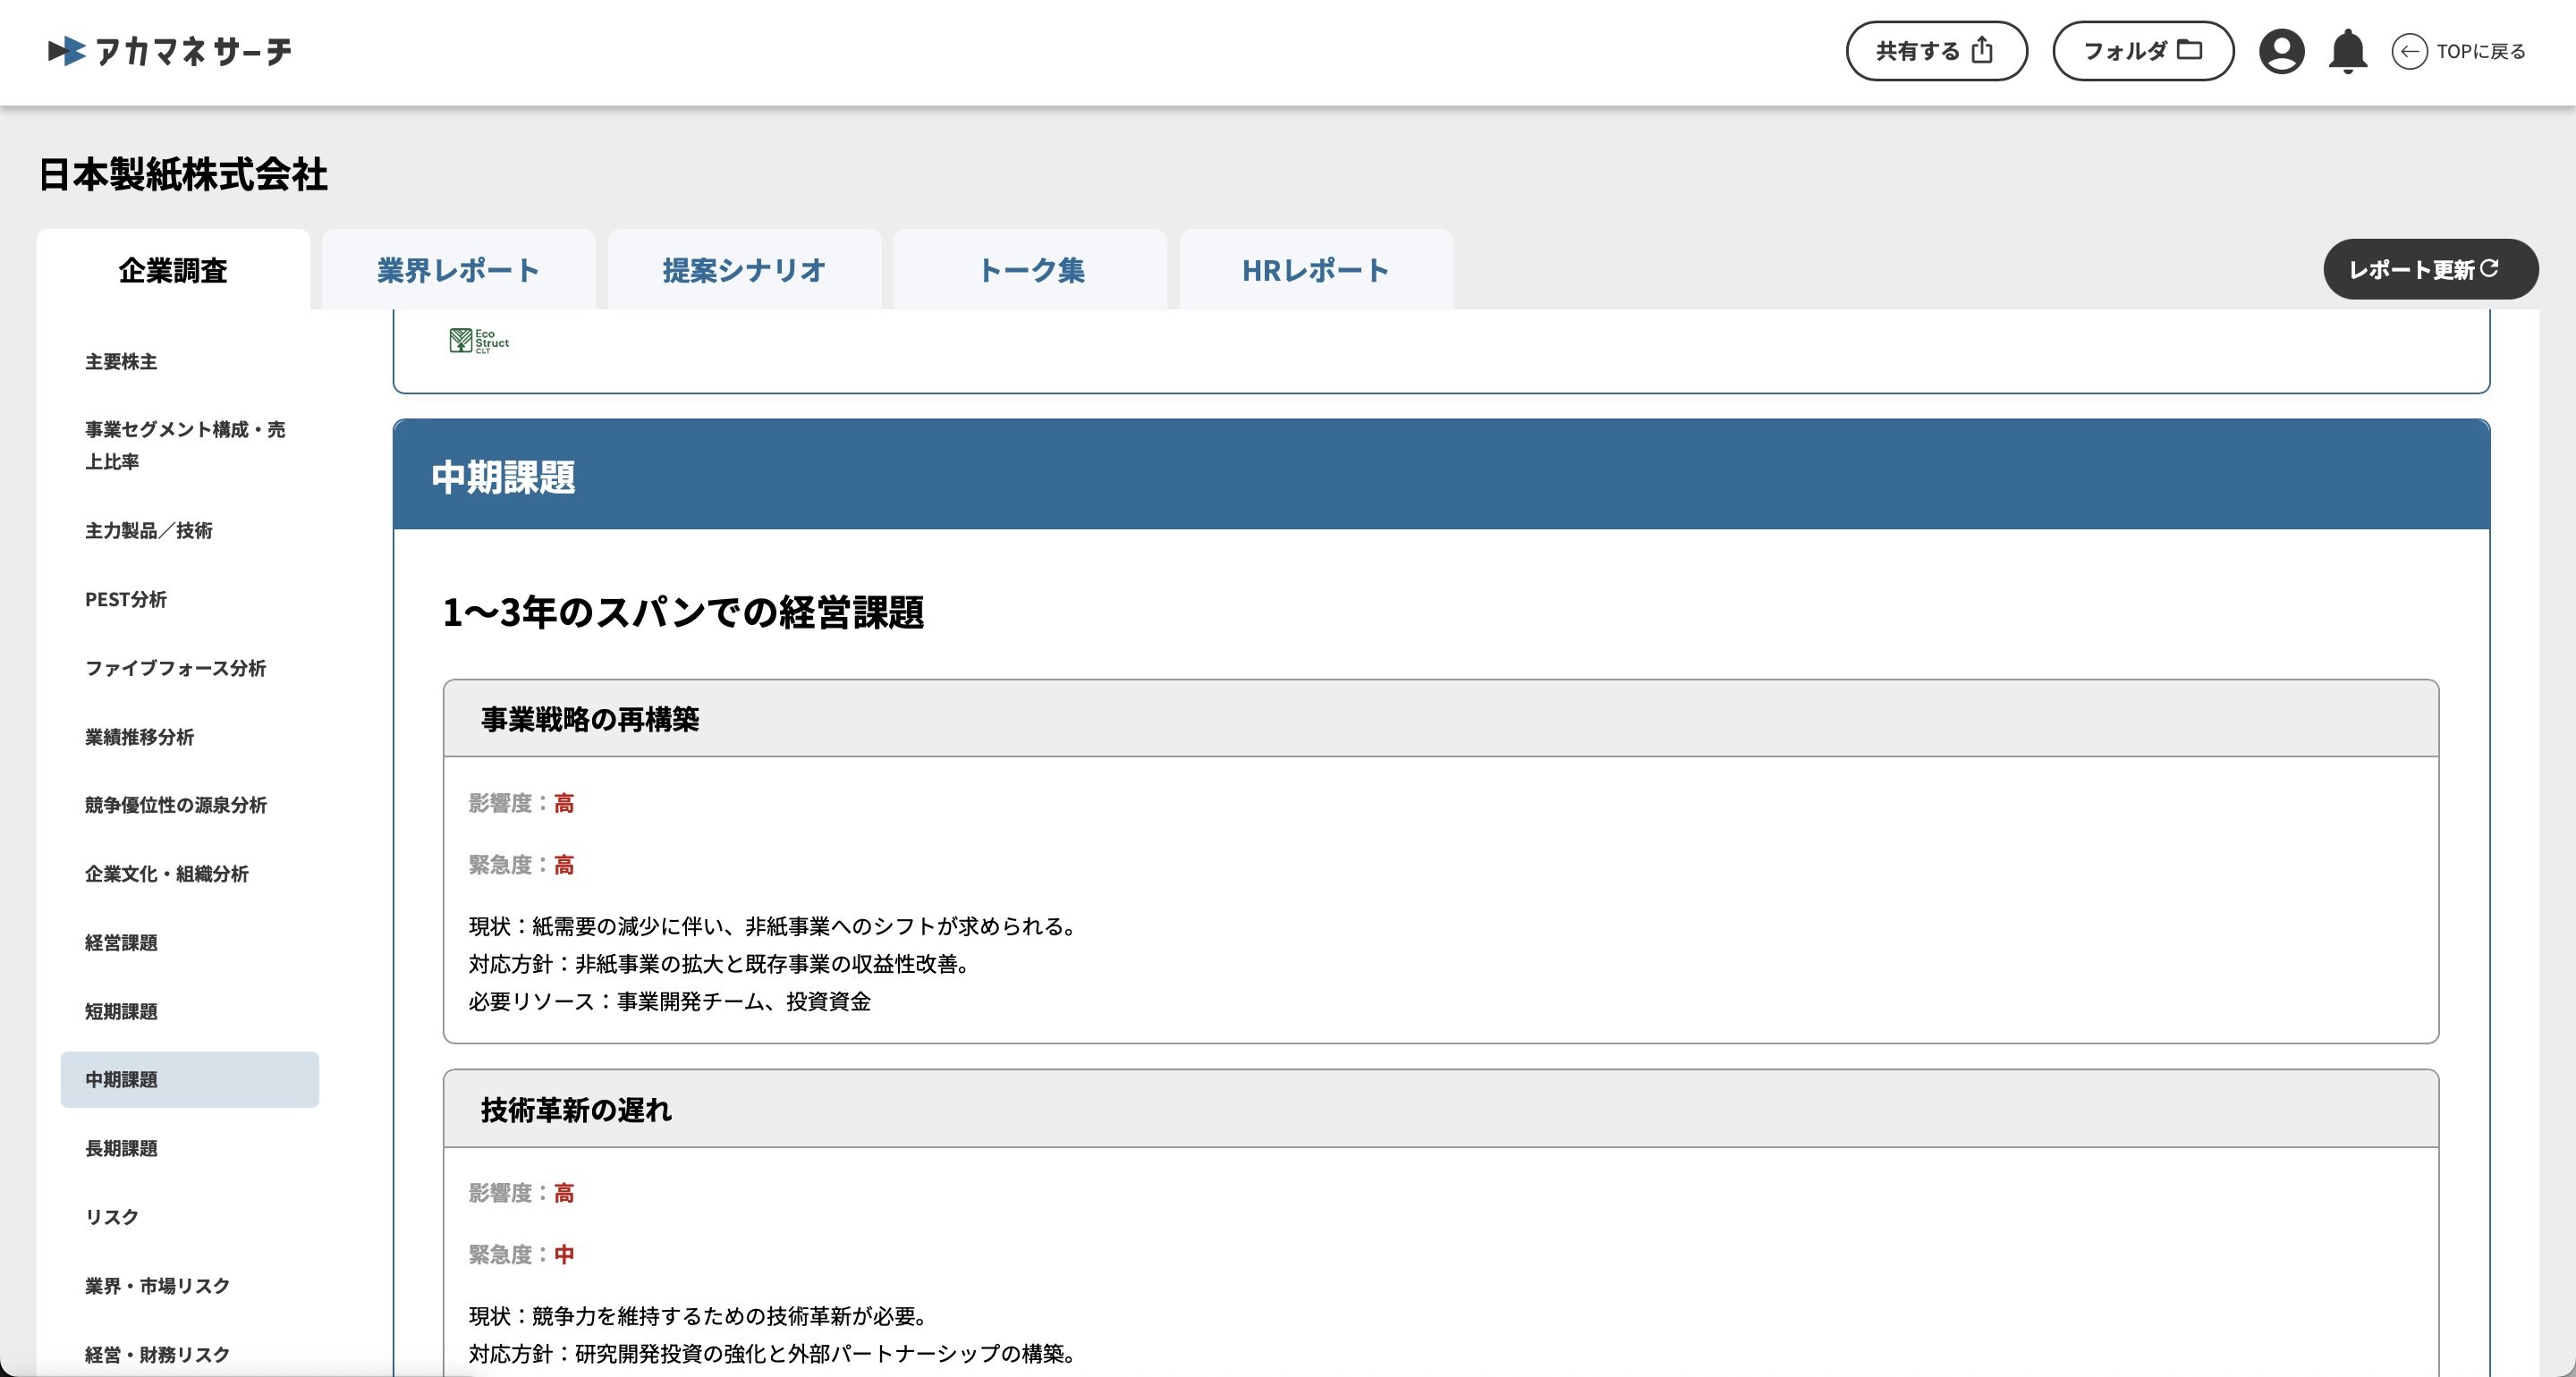Click the 中期課題 blue section header
The height and width of the screenshot is (1377, 2576).
(1441, 475)
